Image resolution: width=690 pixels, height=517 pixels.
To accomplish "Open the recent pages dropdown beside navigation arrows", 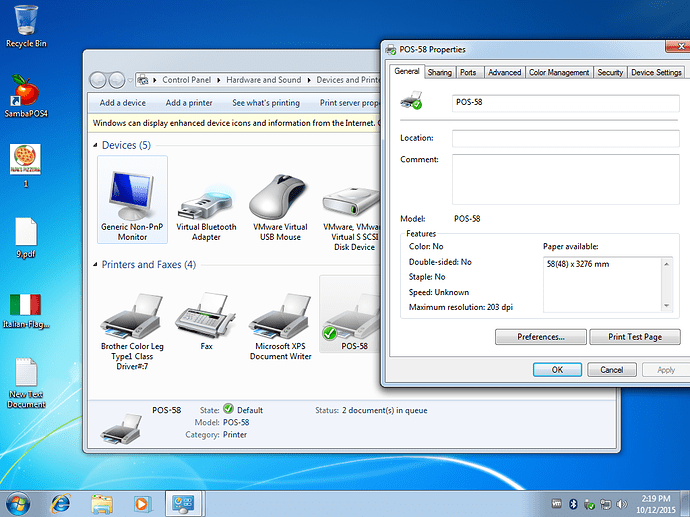I will tap(130, 81).
